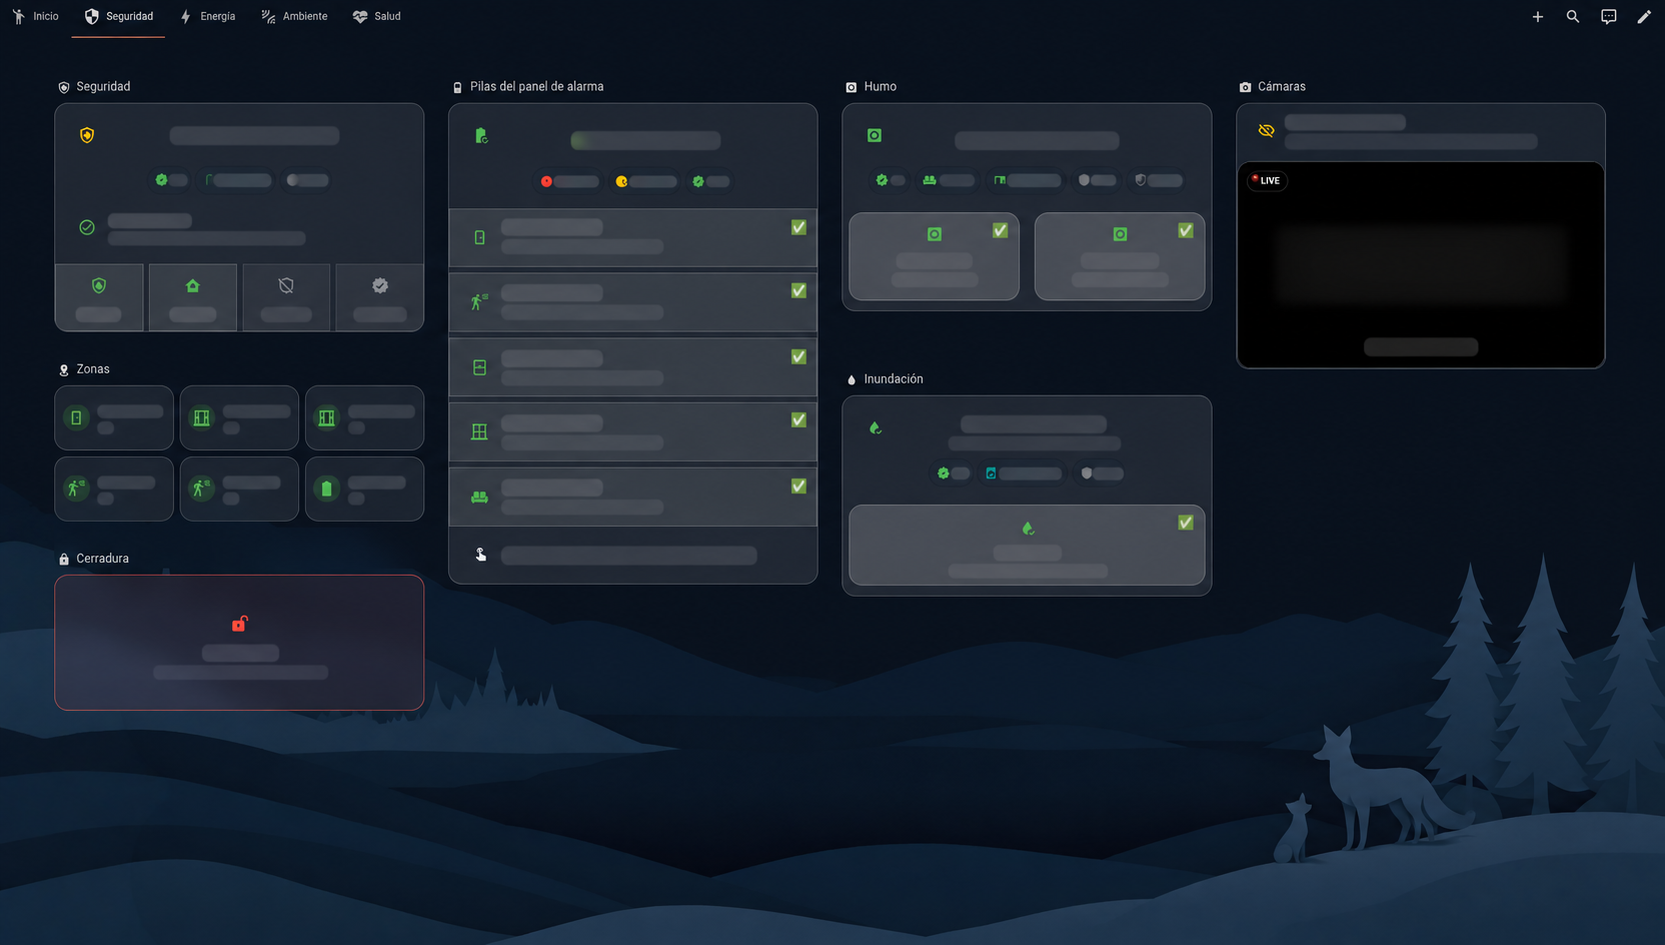This screenshot has width=1665, height=945.
Task: Click the touch hand icon in bottom row
Action: 481,555
